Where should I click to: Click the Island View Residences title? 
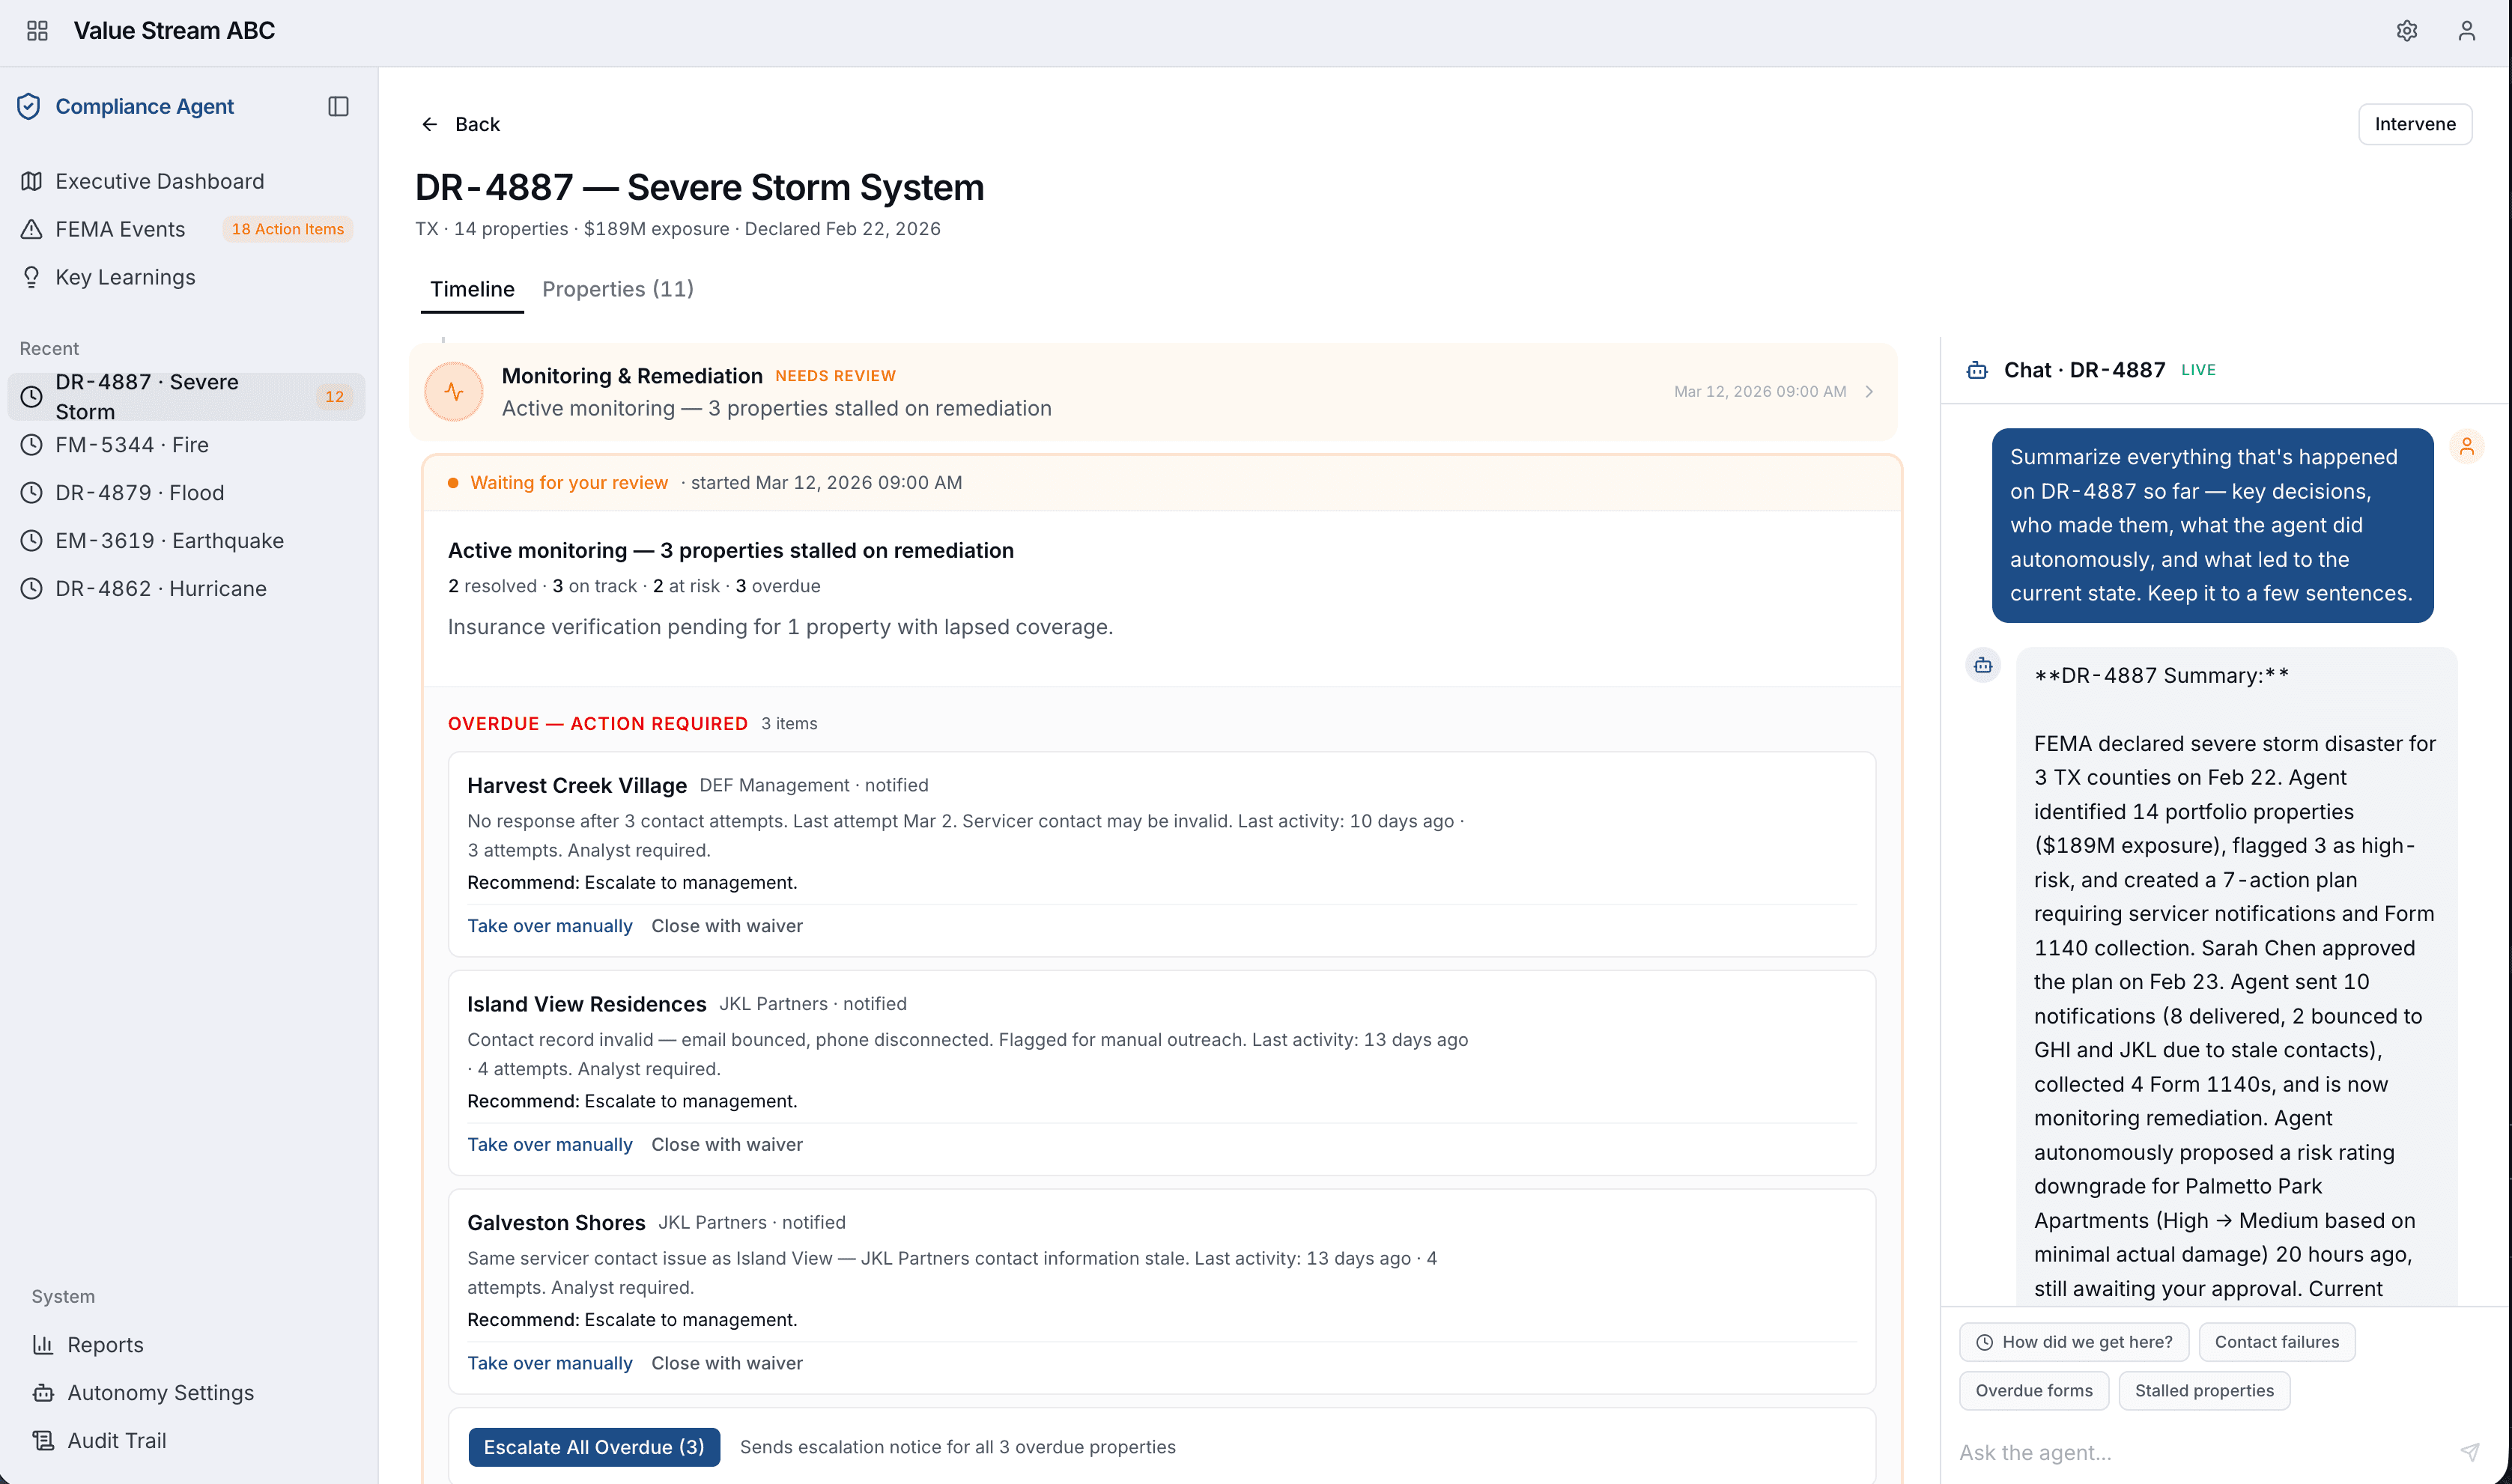tap(587, 1004)
